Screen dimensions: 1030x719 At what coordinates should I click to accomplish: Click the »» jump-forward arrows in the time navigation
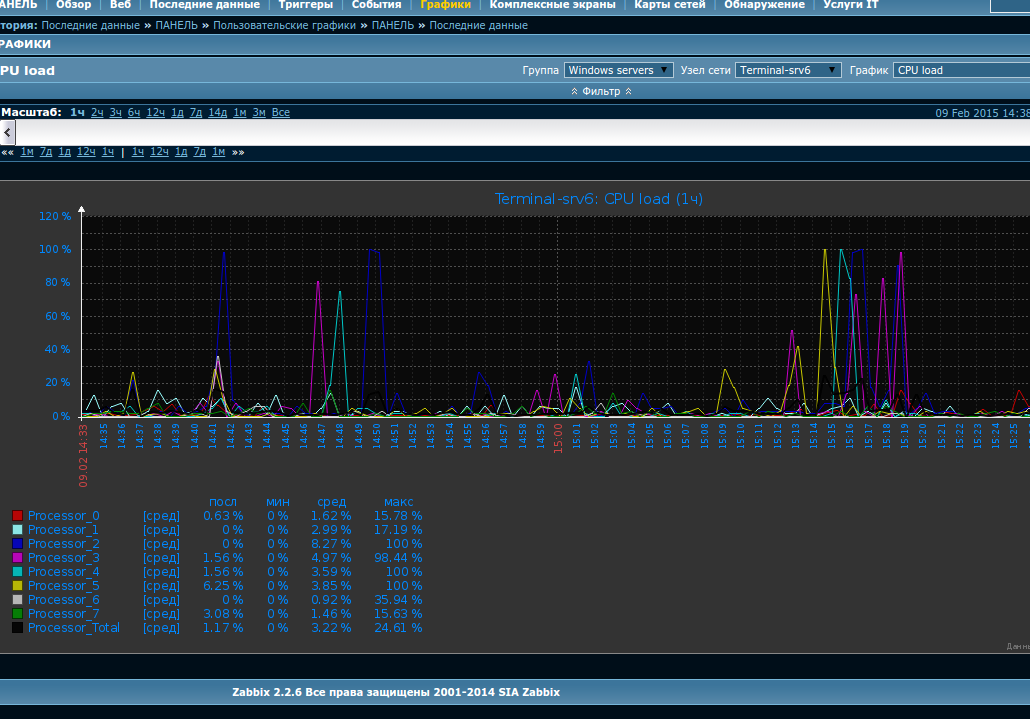pyautogui.click(x=238, y=152)
